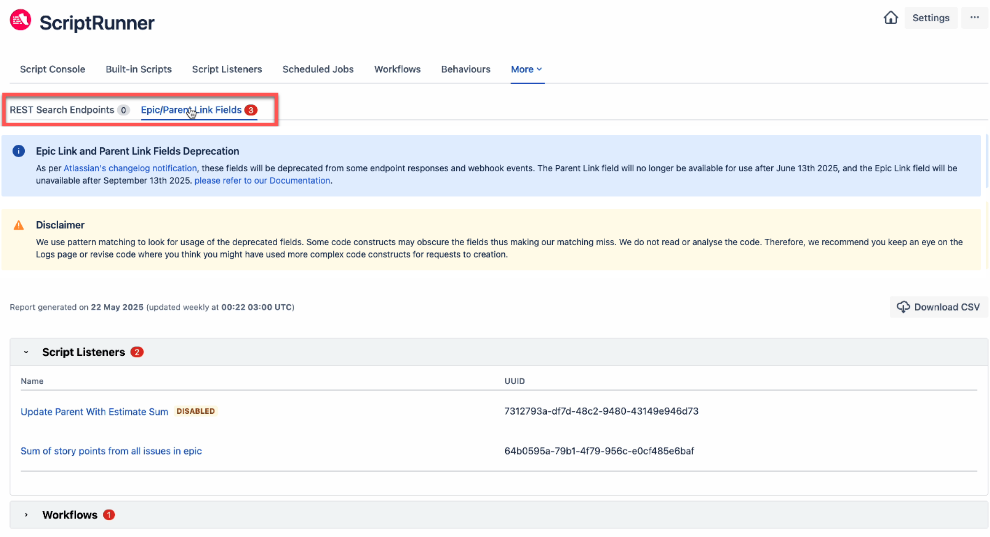The width and height of the screenshot is (990, 537).
Task: Click the count badge 0 on REST Search Endpoints
Action: [x=123, y=110]
